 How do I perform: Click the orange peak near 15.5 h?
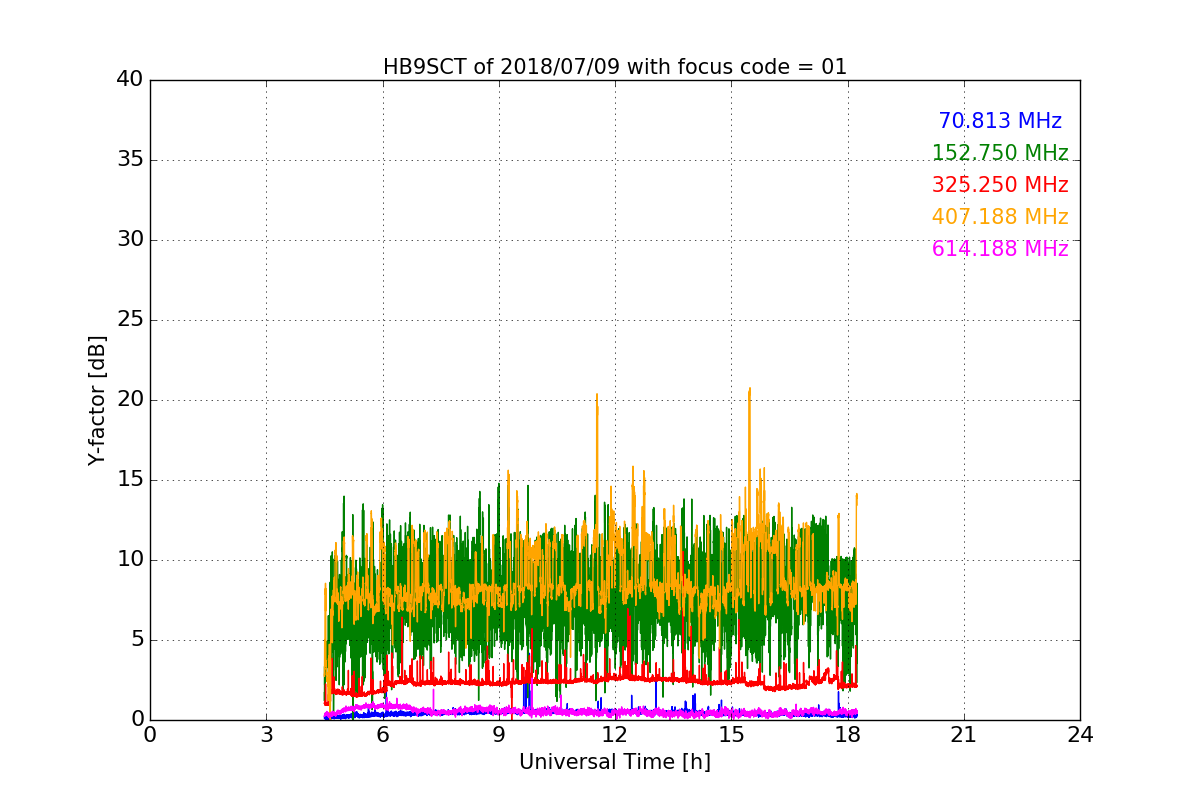click(x=749, y=389)
